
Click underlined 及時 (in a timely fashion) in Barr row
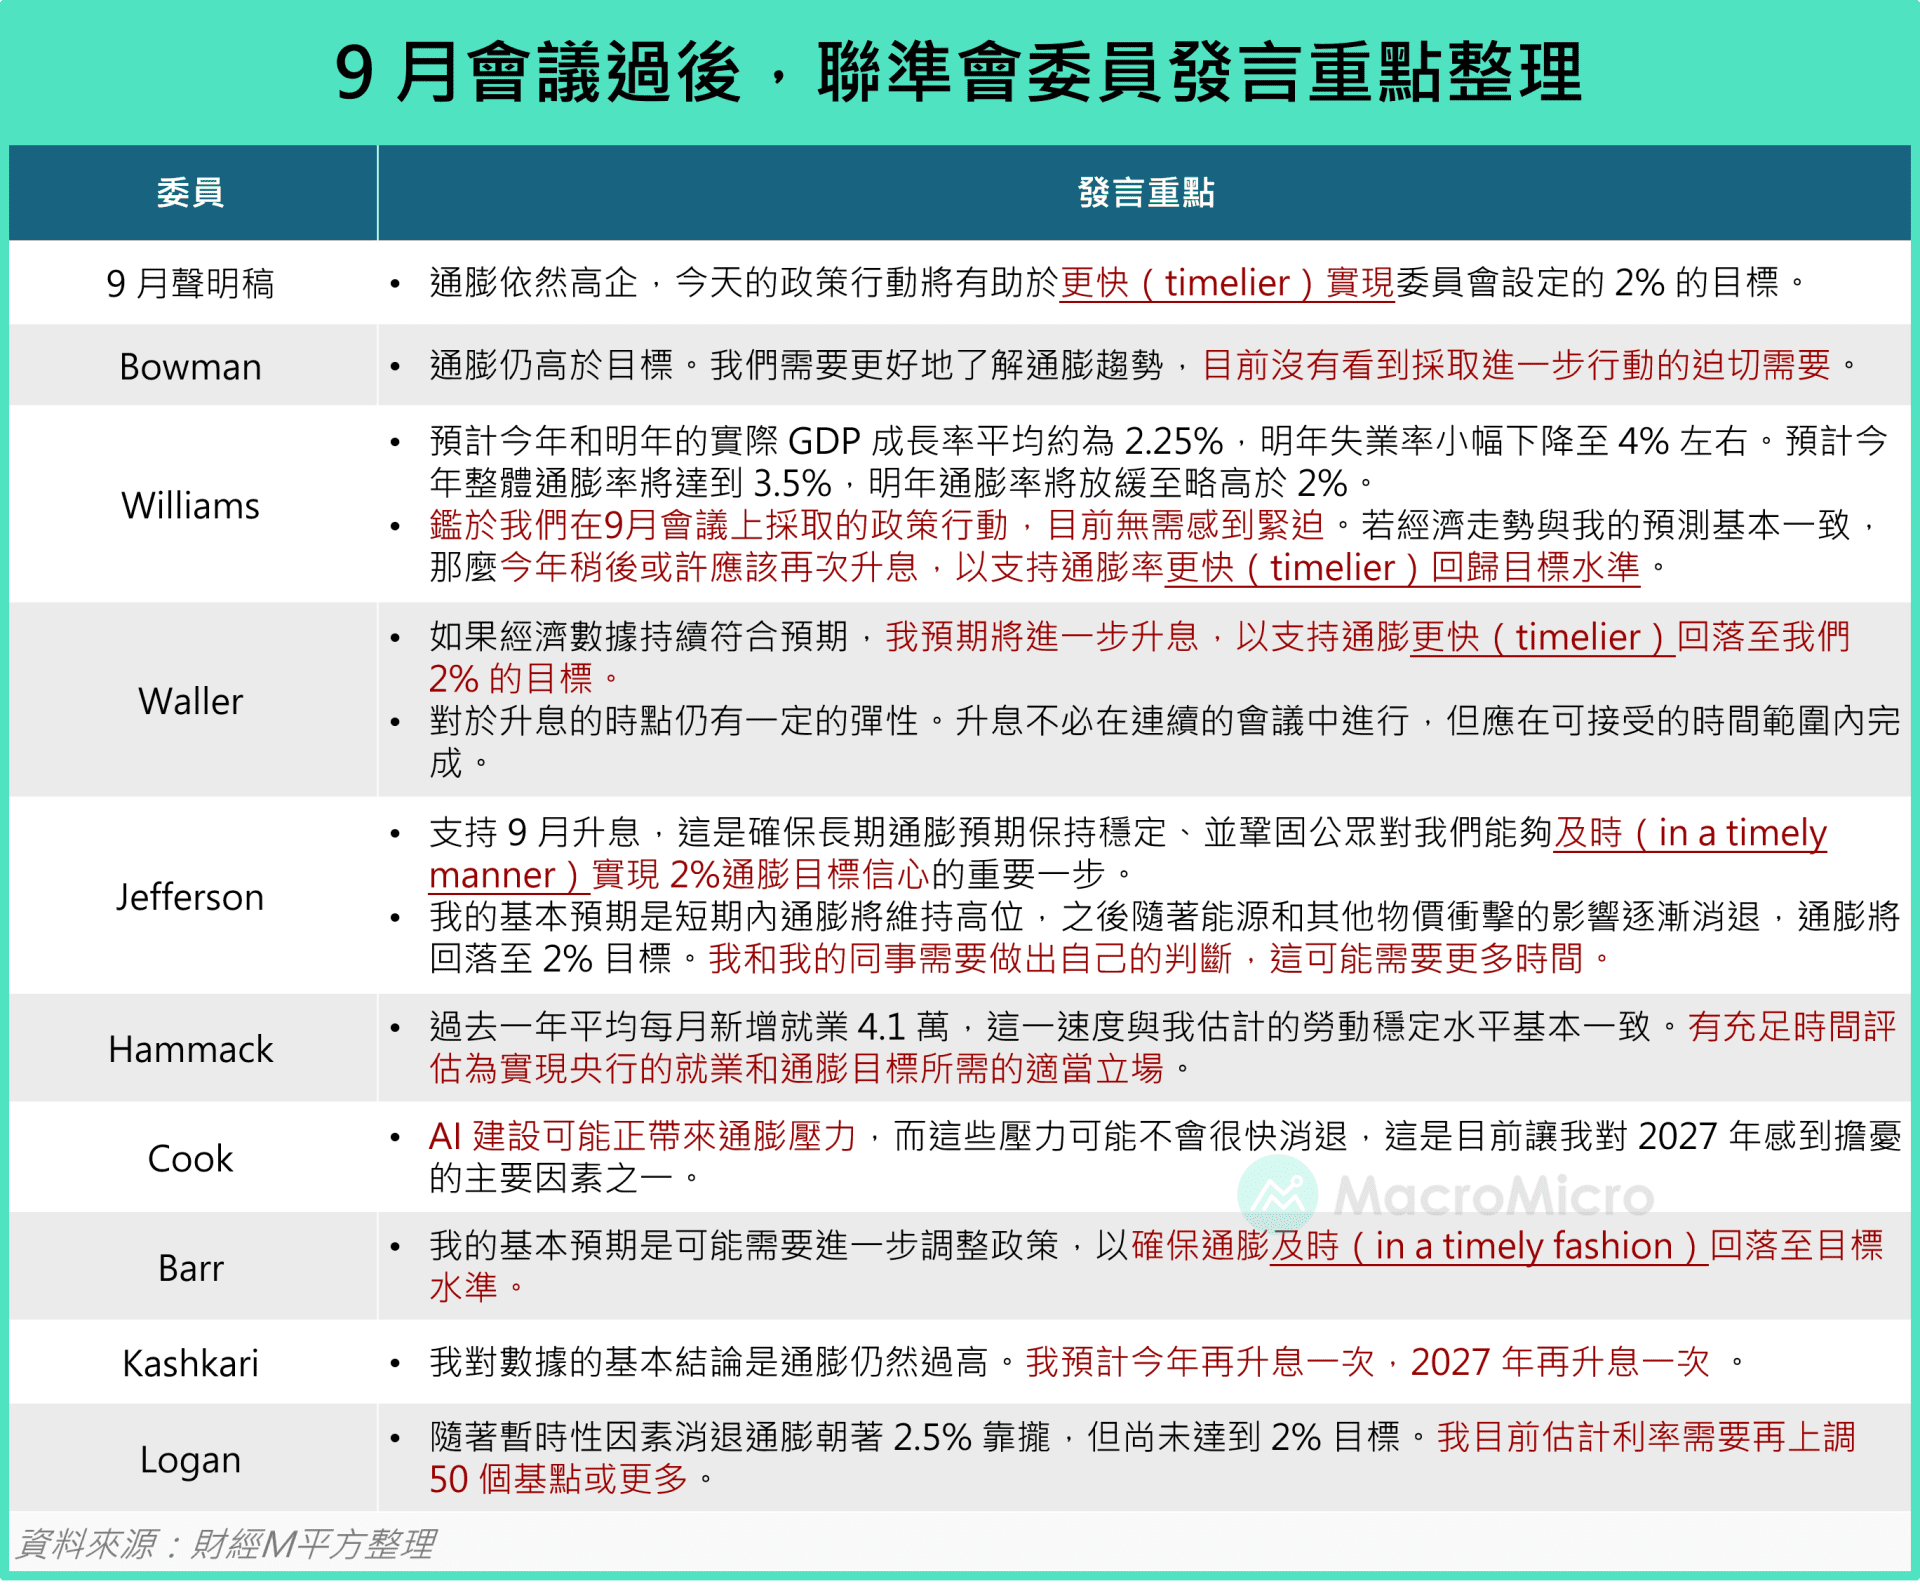1489,1246
